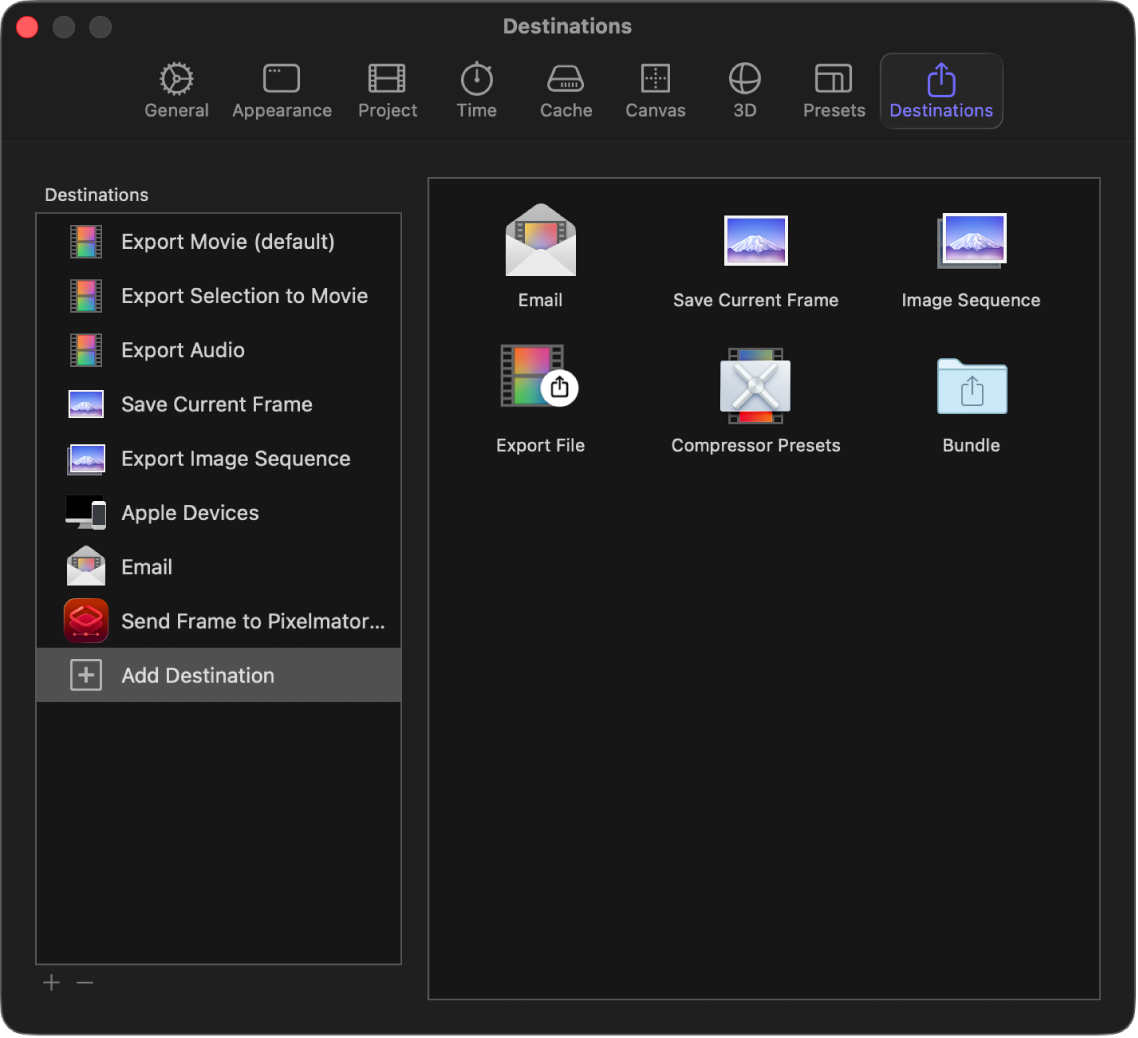
Task: Add a destination with plus button
Action: (52, 983)
